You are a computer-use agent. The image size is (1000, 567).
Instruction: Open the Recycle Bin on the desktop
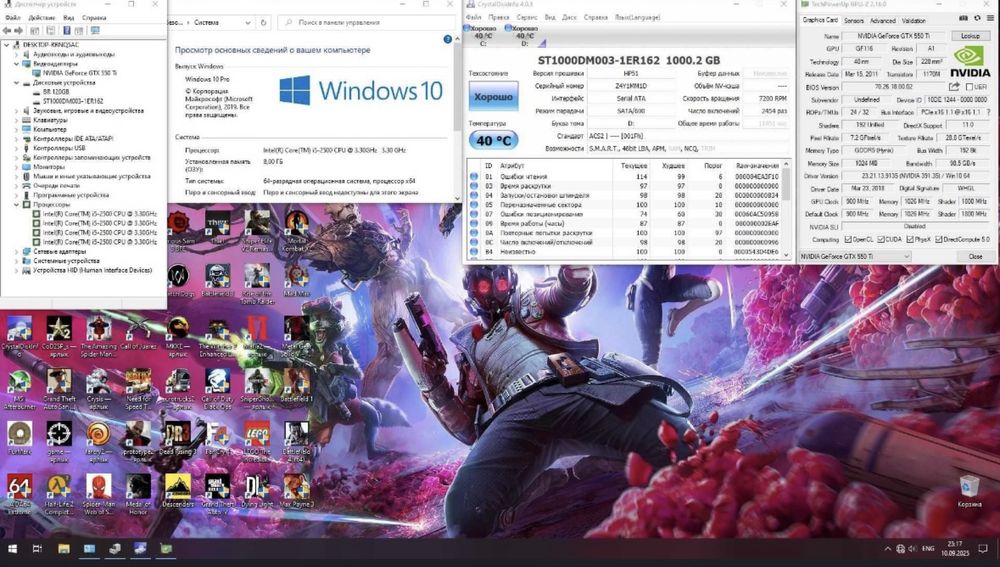(x=969, y=491)
